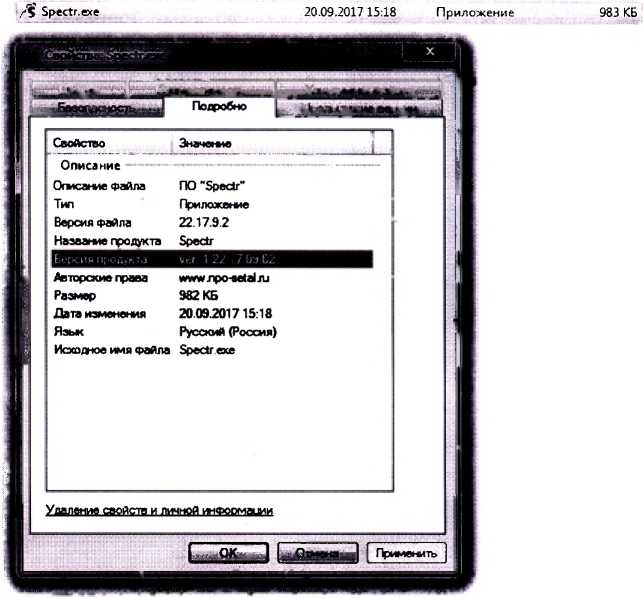
Task: Select the Тип property label
Action: point(64,204)
